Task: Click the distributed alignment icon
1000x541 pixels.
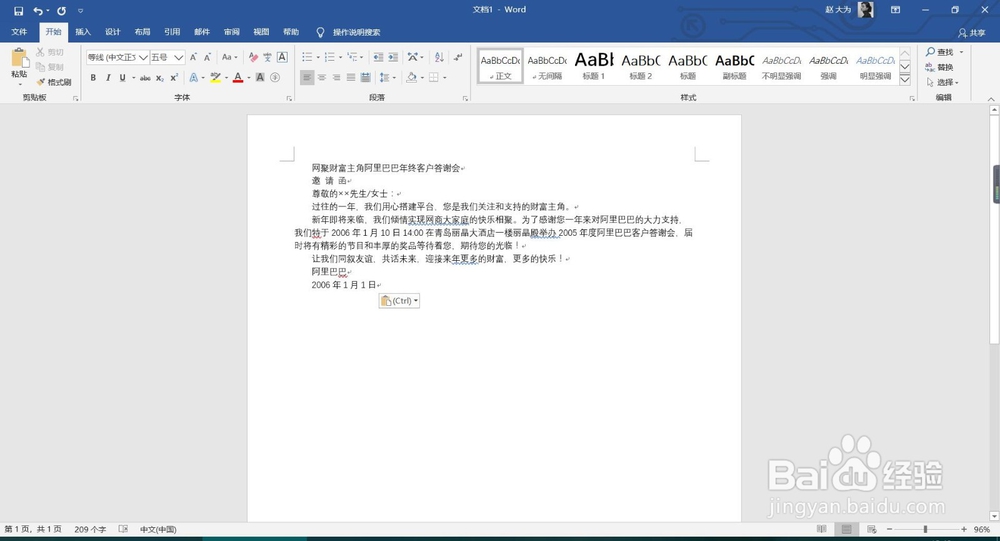Action: tap(365, 78)
